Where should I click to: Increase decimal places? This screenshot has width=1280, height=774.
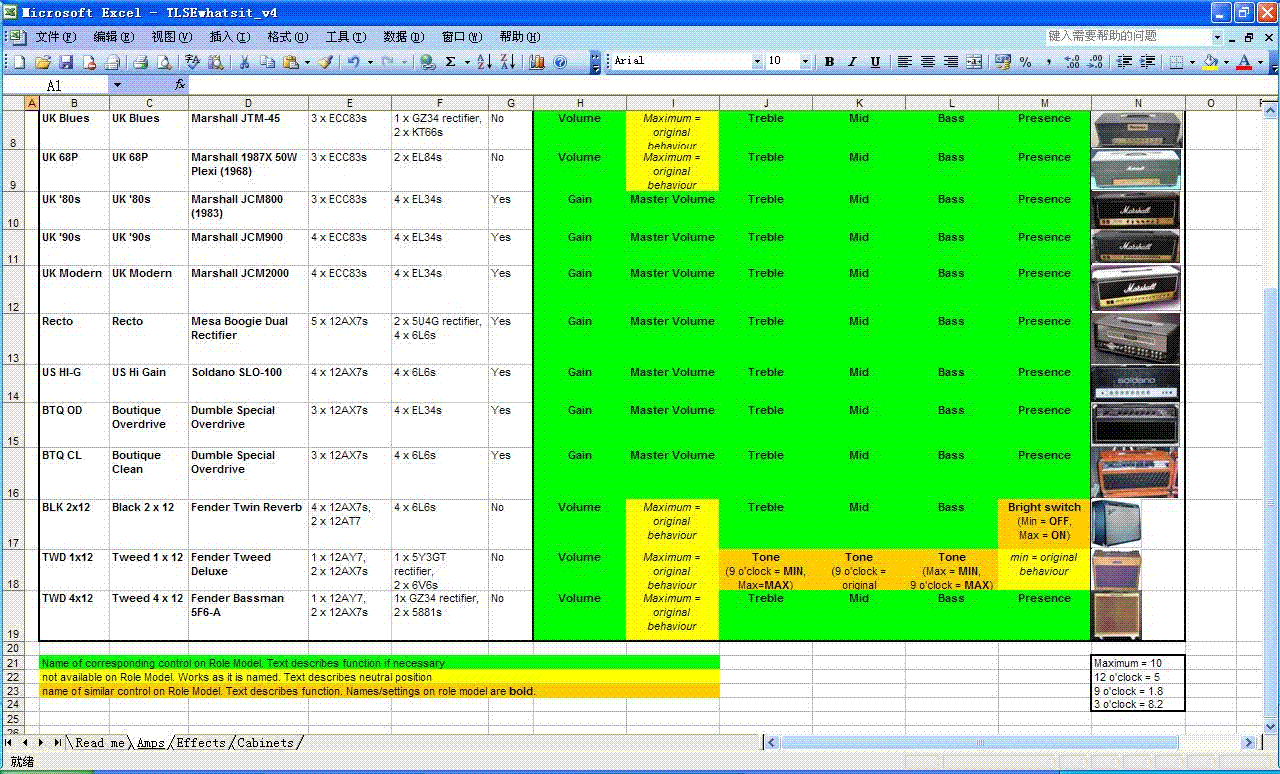point(1072,62)
